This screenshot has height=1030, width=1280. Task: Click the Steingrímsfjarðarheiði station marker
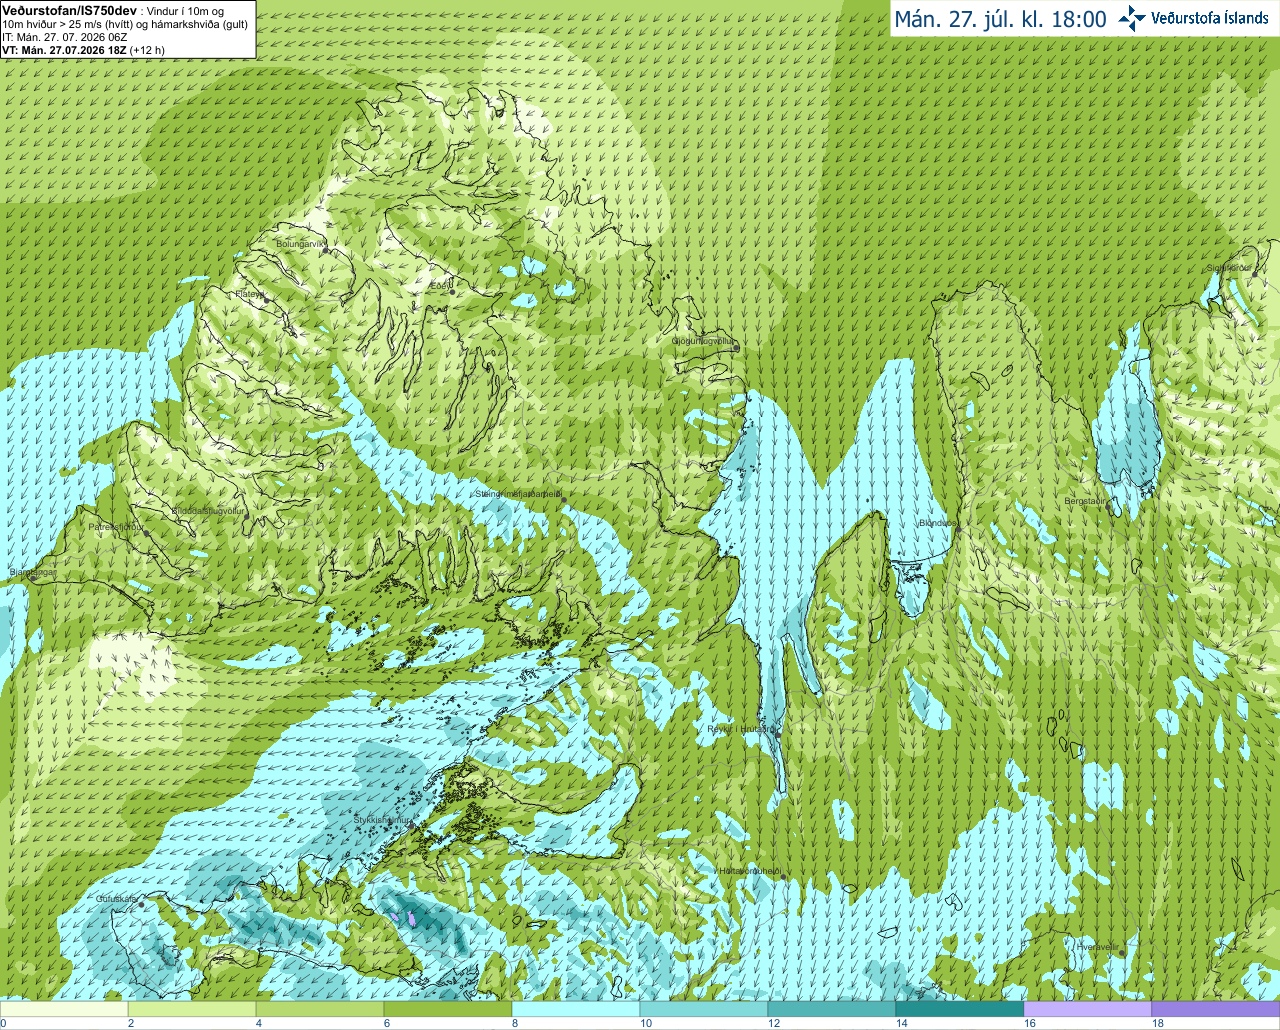[563, 499]
